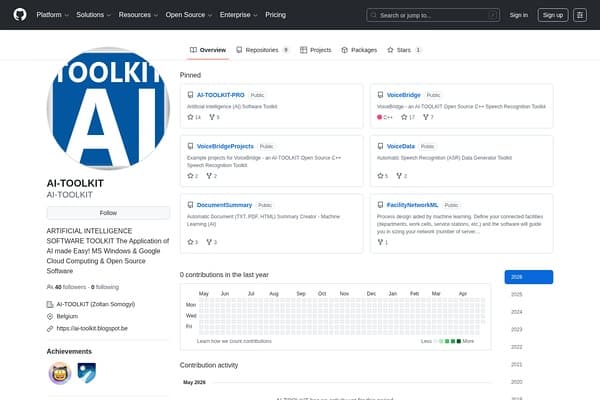Click the fork count on AI-TOOLKIT-PRO

(214, 117)
